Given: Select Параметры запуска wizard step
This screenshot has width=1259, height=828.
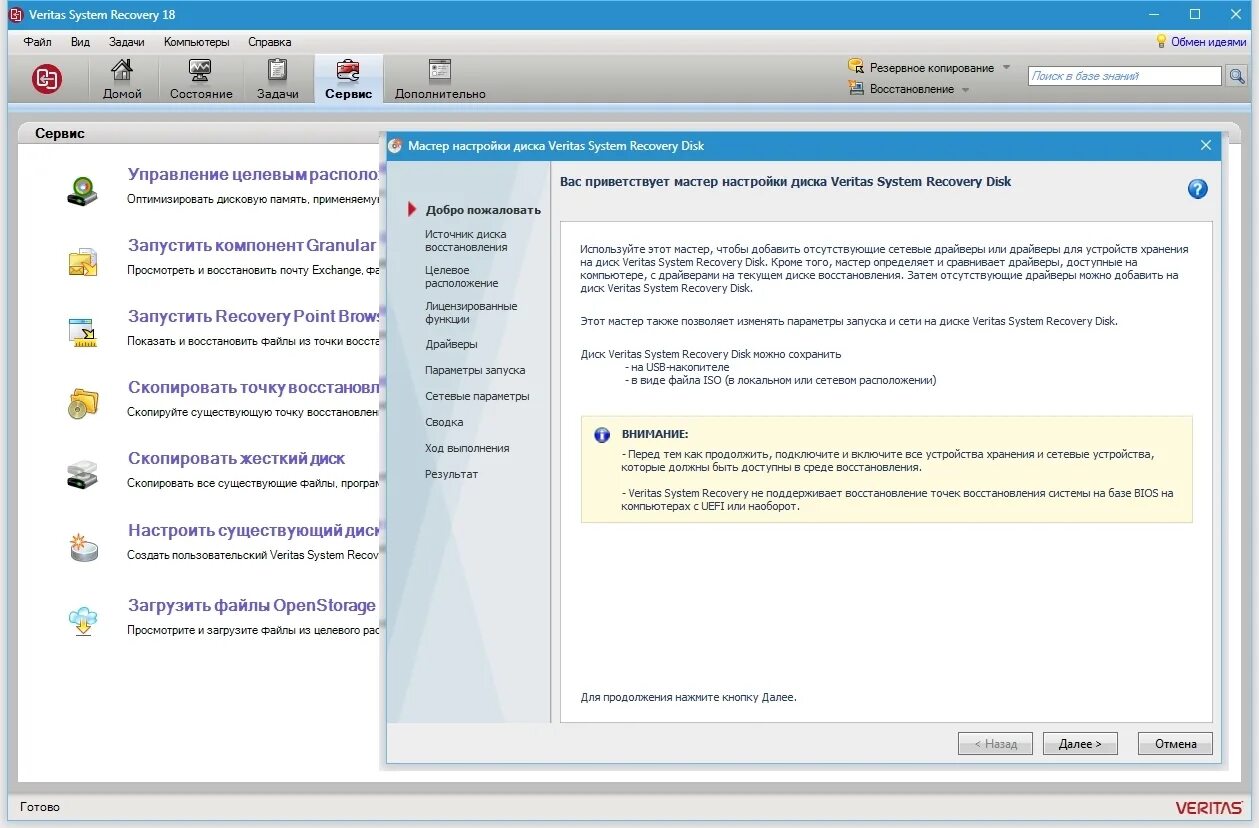Looking at the screenshot, I should pyautogui.click(x=475, y=370).
